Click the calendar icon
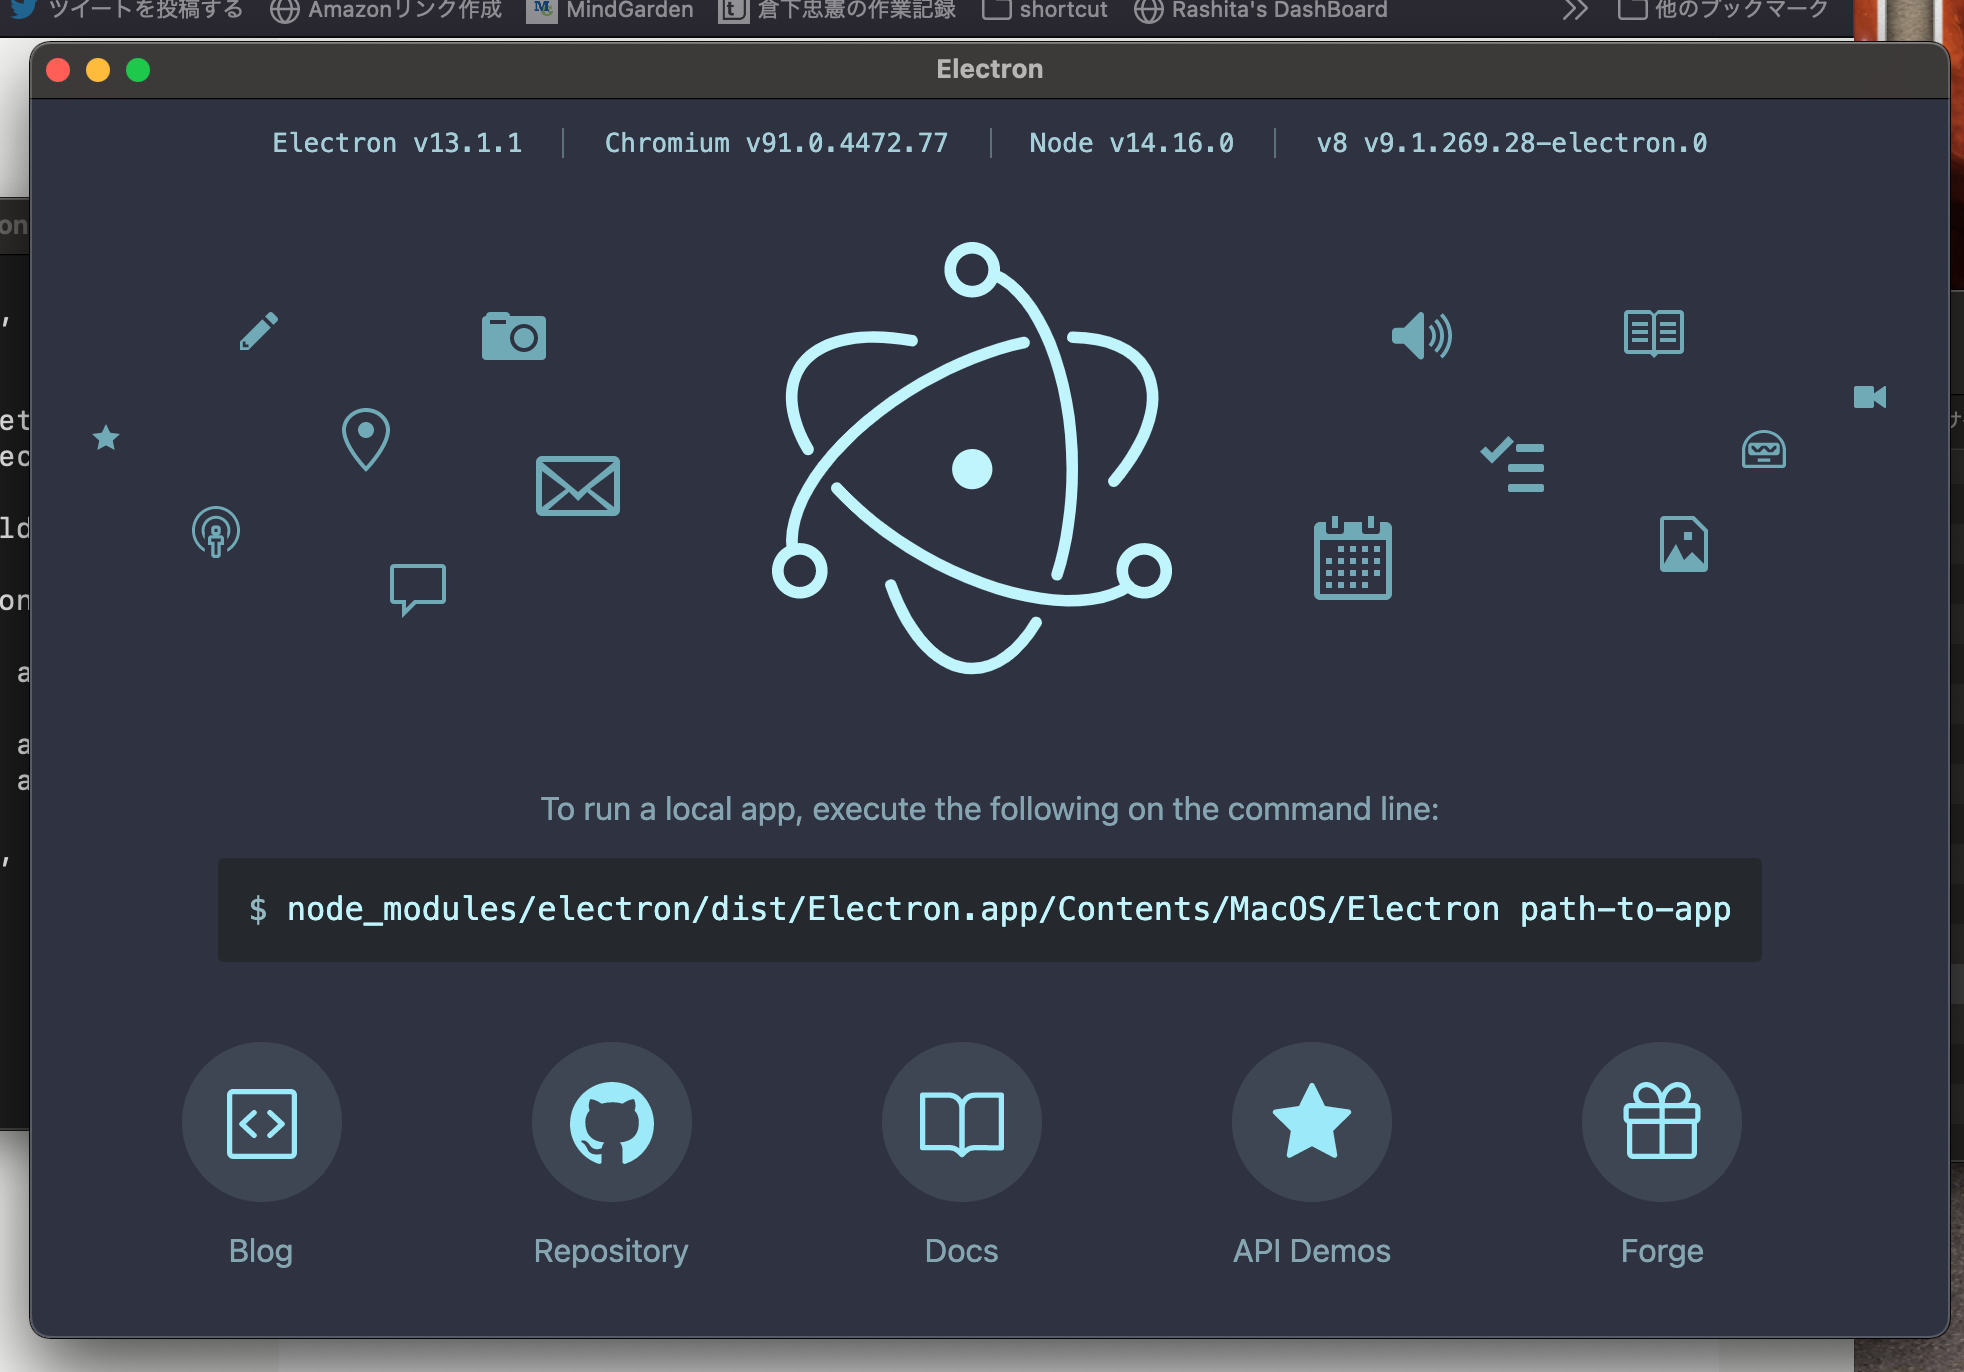The image size is (1964, 1372). pos(1352,561)
